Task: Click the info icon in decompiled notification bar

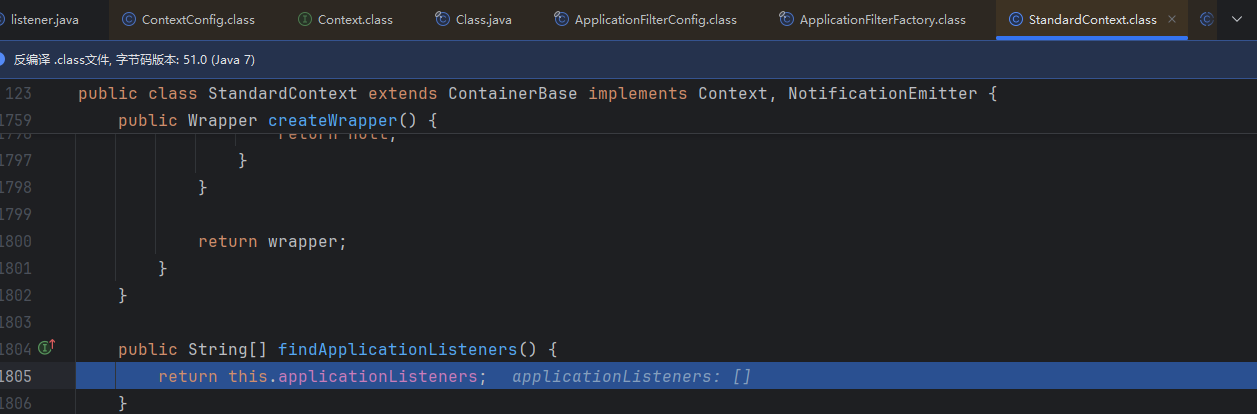Action: pyautogui.click(x=4, y=59)
